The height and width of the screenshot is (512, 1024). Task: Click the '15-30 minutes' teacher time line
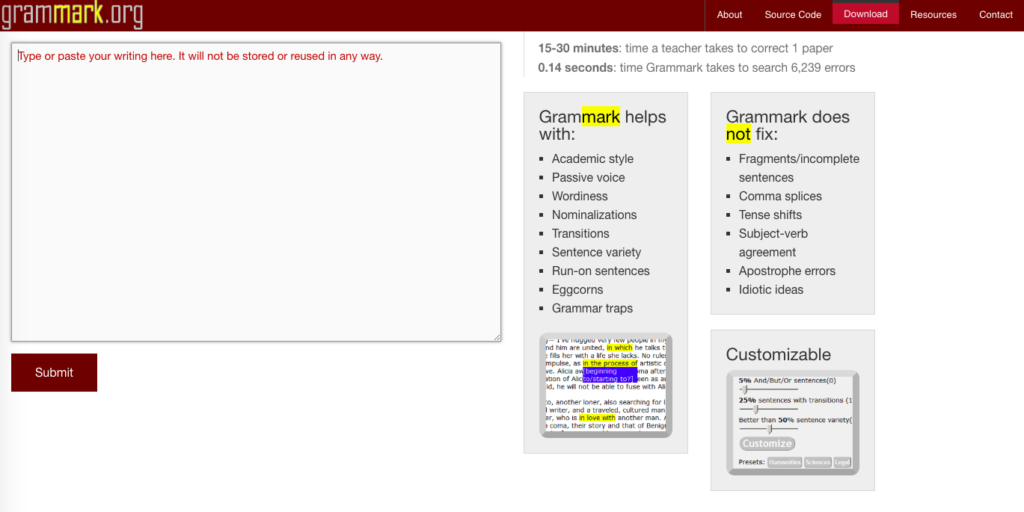click(x=685, y=48)
